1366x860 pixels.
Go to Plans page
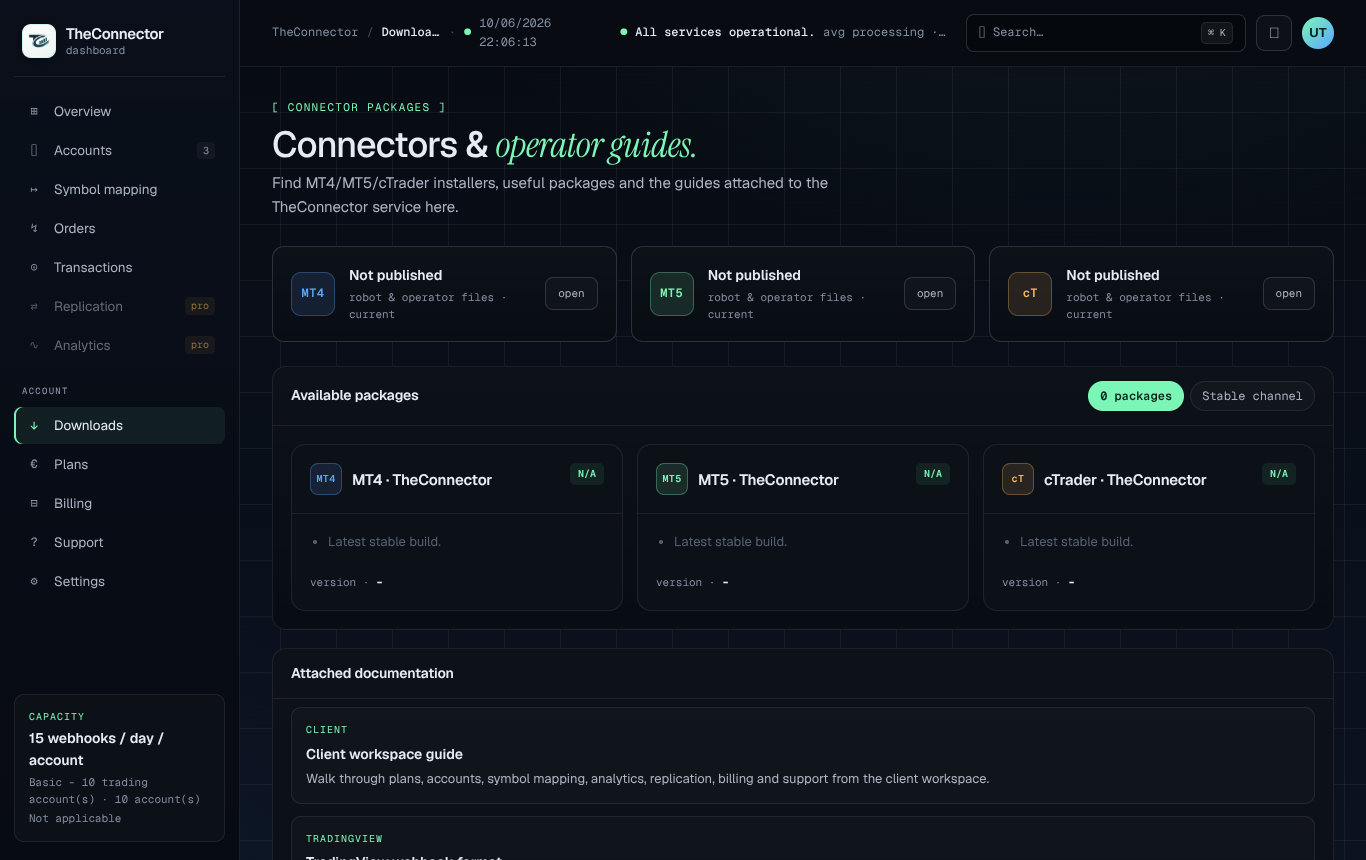(119, 464)
